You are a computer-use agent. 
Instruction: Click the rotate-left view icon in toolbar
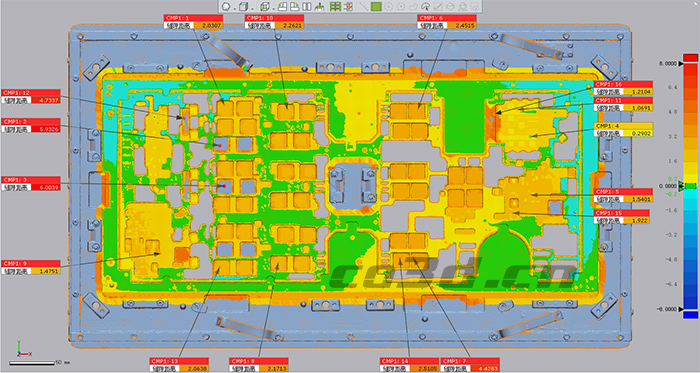(282, 6)
